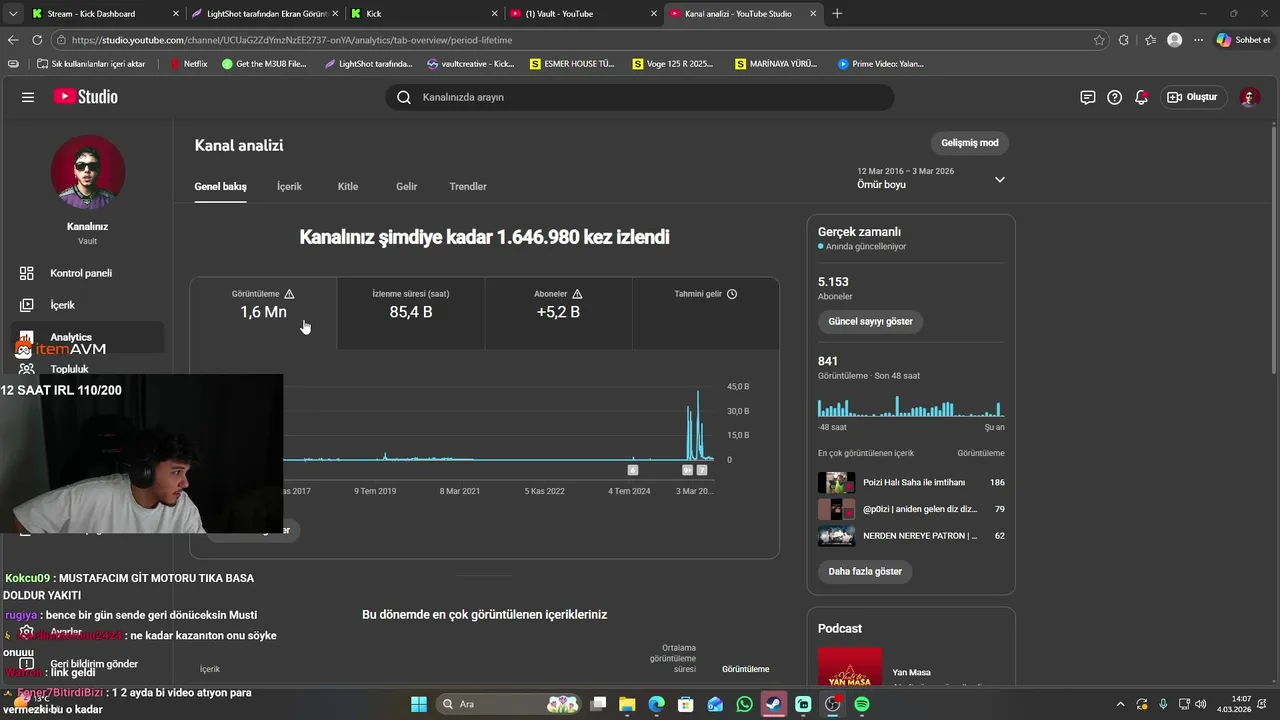The image size is (1280, 720).
Task: Open the Netflix bookmark
Action: [x=189, y=64]
